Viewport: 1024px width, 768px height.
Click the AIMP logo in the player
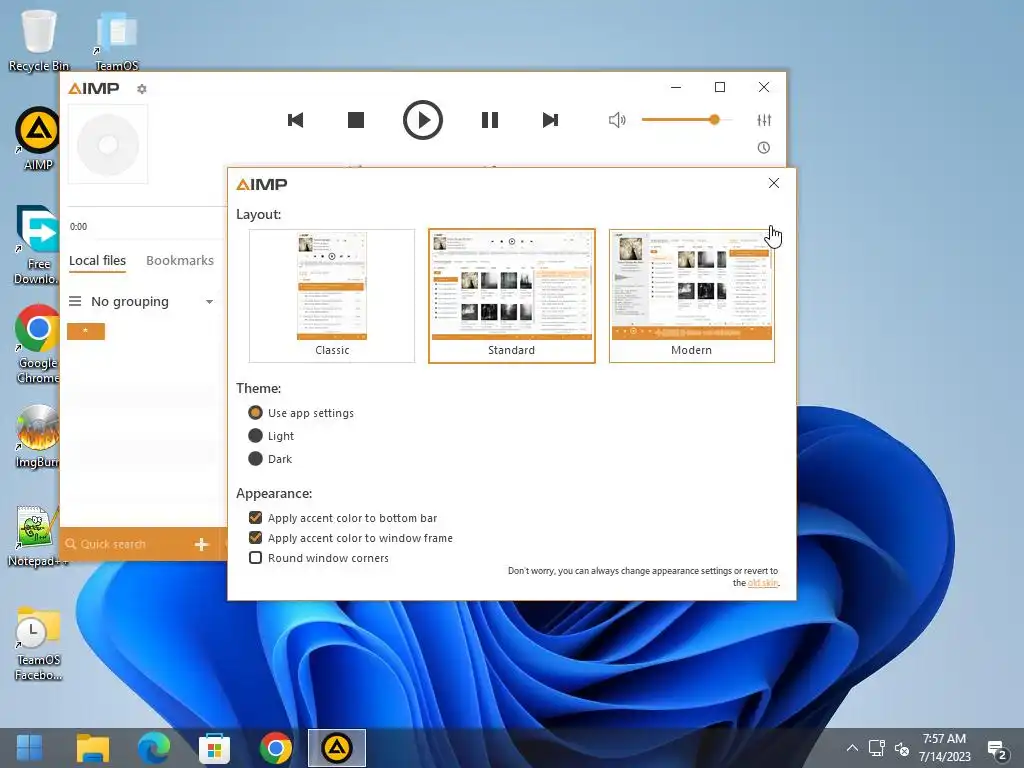coord(93,88)
